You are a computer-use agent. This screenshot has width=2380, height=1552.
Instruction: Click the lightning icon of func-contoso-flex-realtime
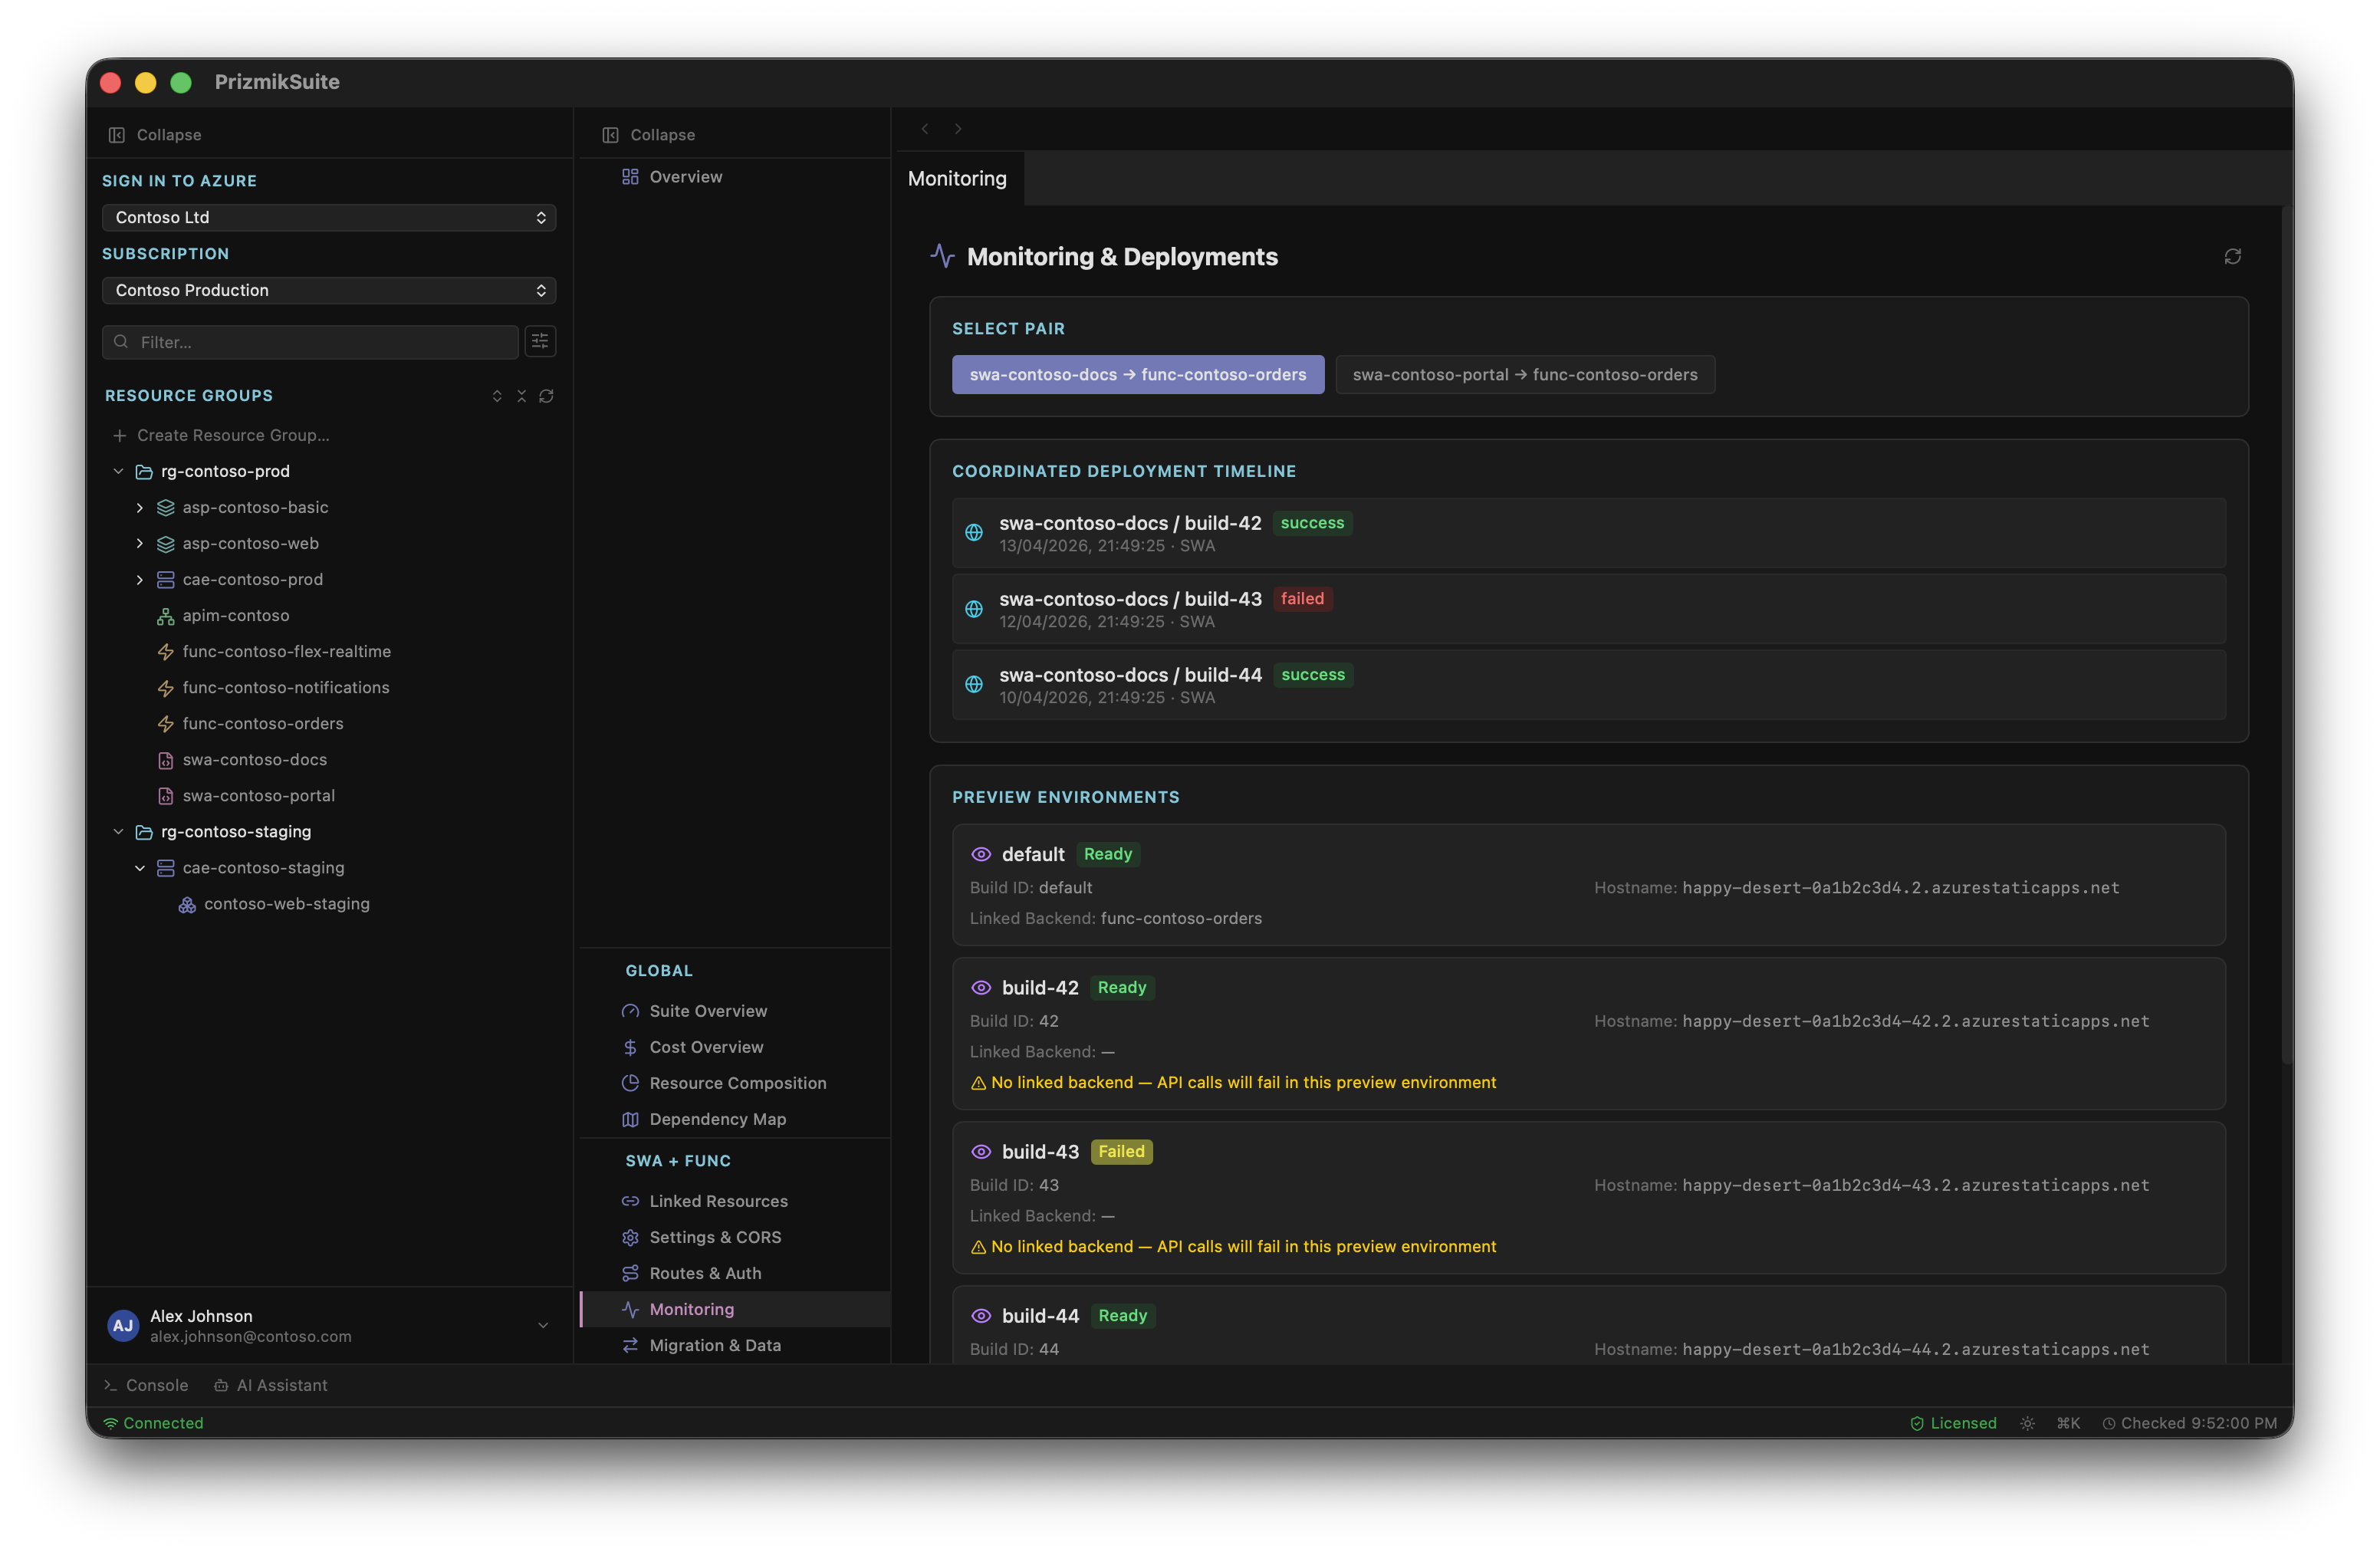pyautogui.click(x=166, y=652)
